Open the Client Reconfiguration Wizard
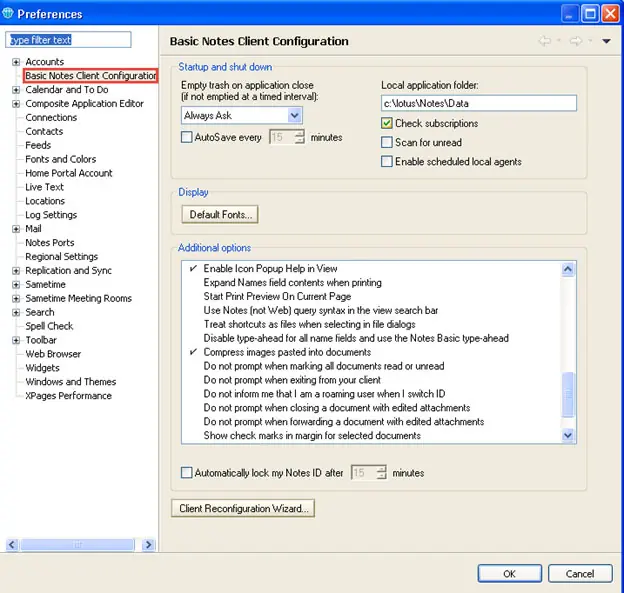 [243, 508]
